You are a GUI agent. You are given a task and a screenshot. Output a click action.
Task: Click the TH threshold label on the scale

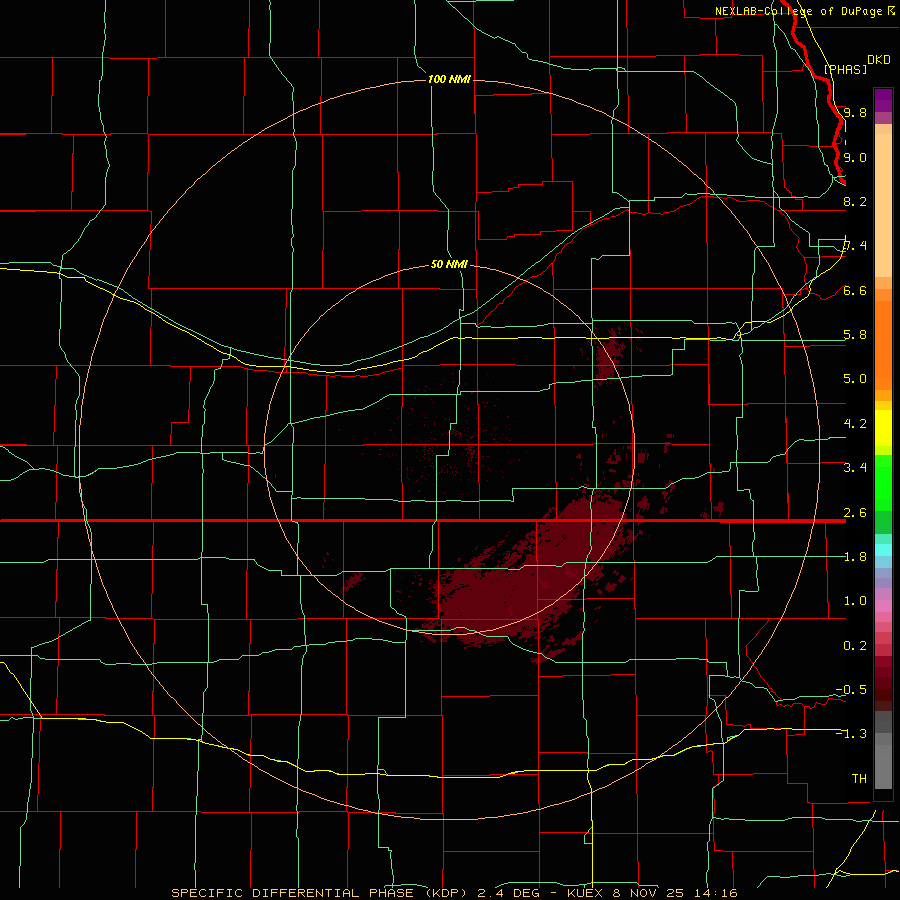tap(859, 778)
